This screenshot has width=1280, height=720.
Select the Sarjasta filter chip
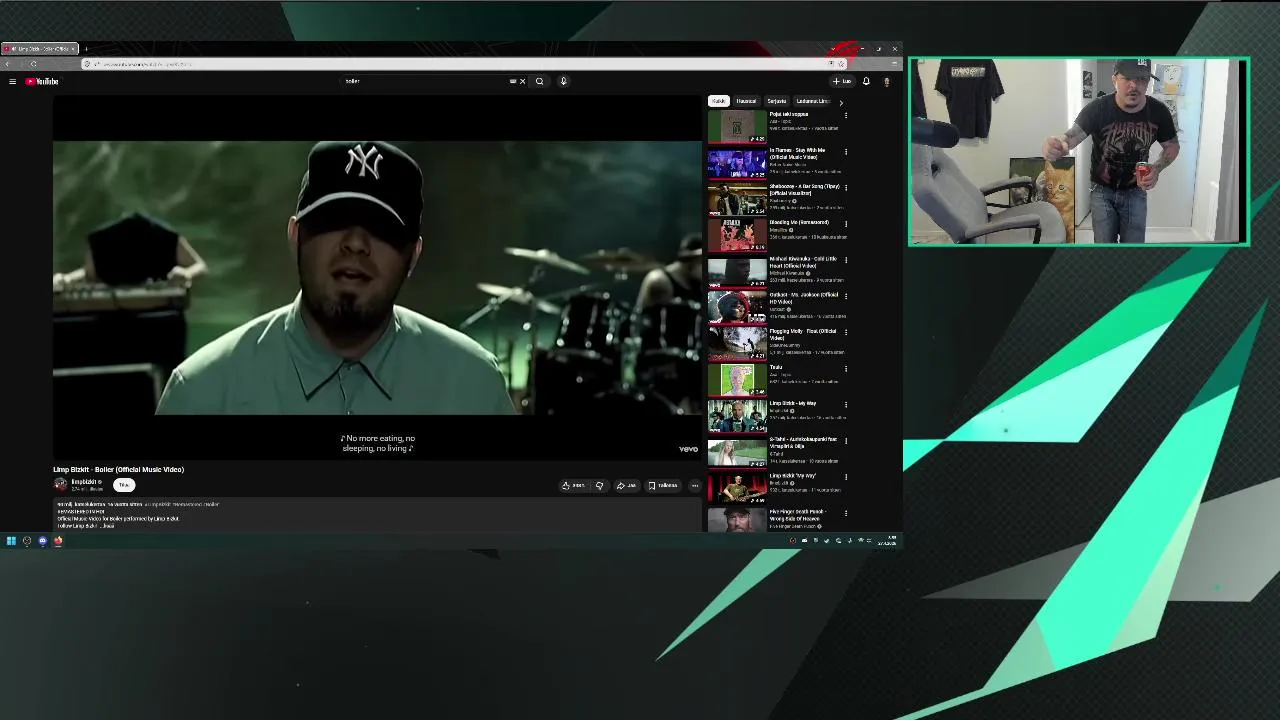click(777, 101)
